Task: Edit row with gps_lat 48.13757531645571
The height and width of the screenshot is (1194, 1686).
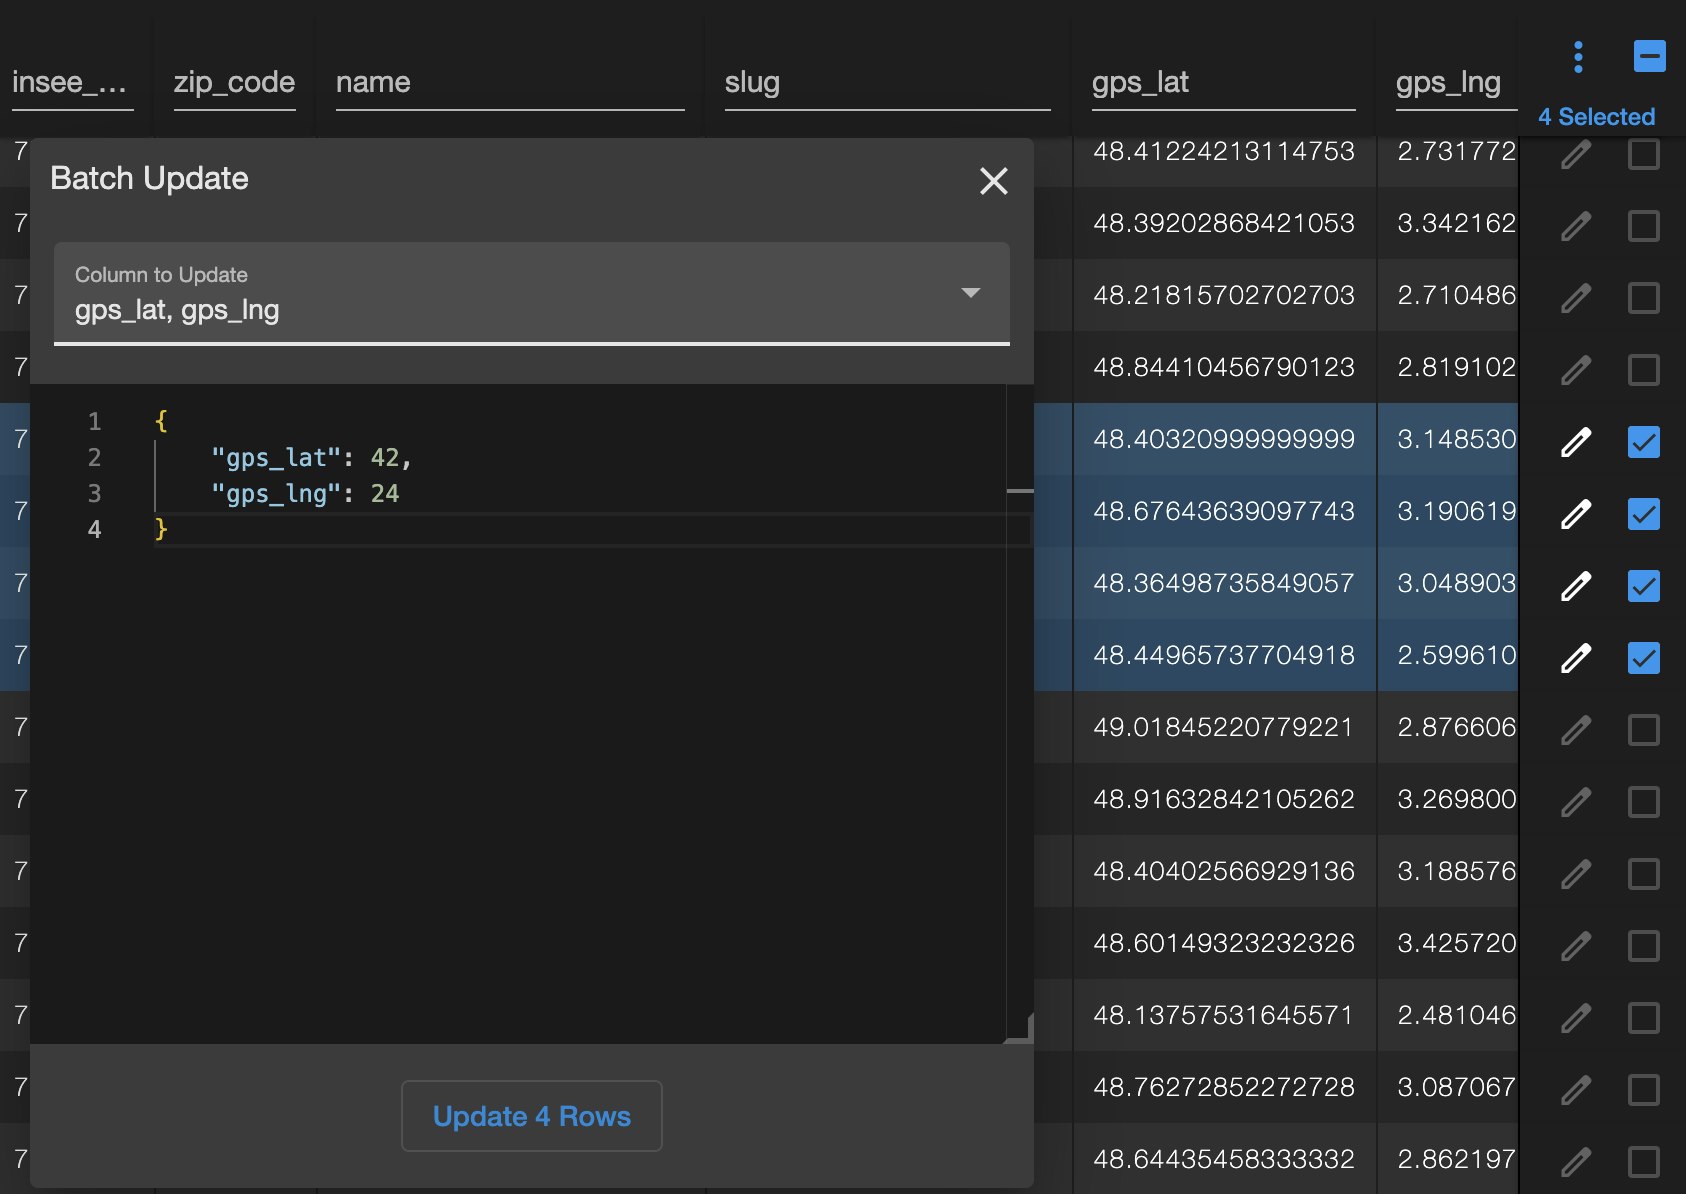Action: [1576, 1018]
